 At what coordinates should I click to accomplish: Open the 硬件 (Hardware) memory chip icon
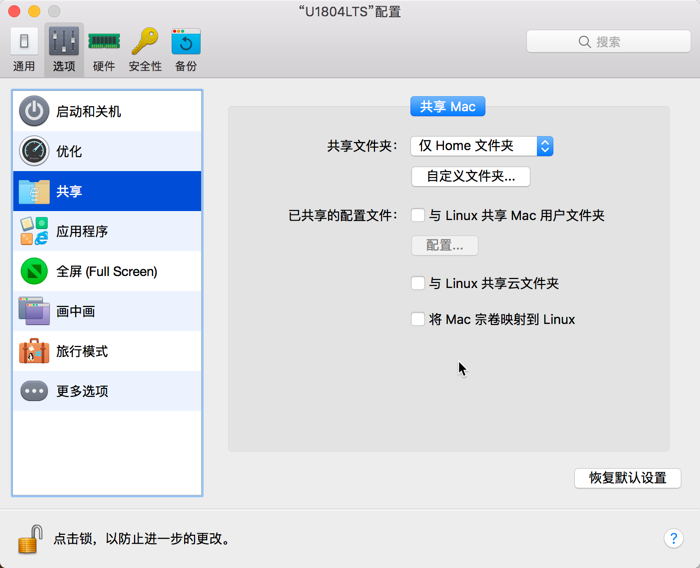coord(104,42)
